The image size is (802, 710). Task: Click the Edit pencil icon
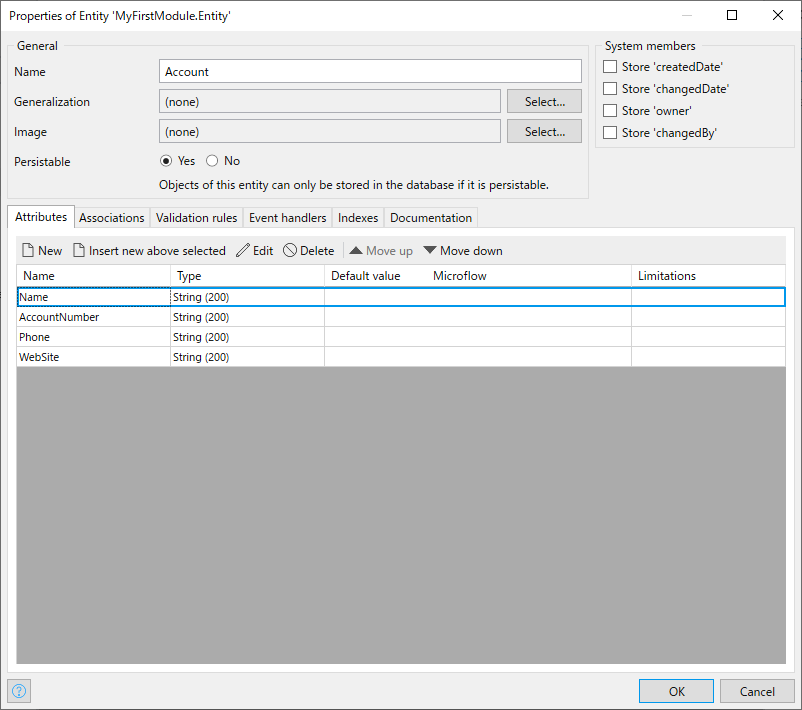coord(243,251)
